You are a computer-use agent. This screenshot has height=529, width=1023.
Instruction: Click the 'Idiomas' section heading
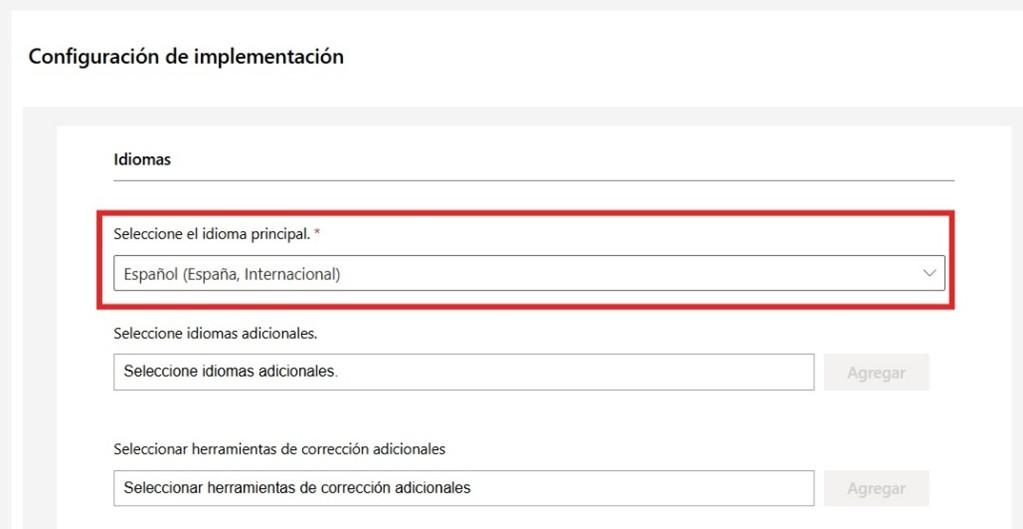[142, 160]
